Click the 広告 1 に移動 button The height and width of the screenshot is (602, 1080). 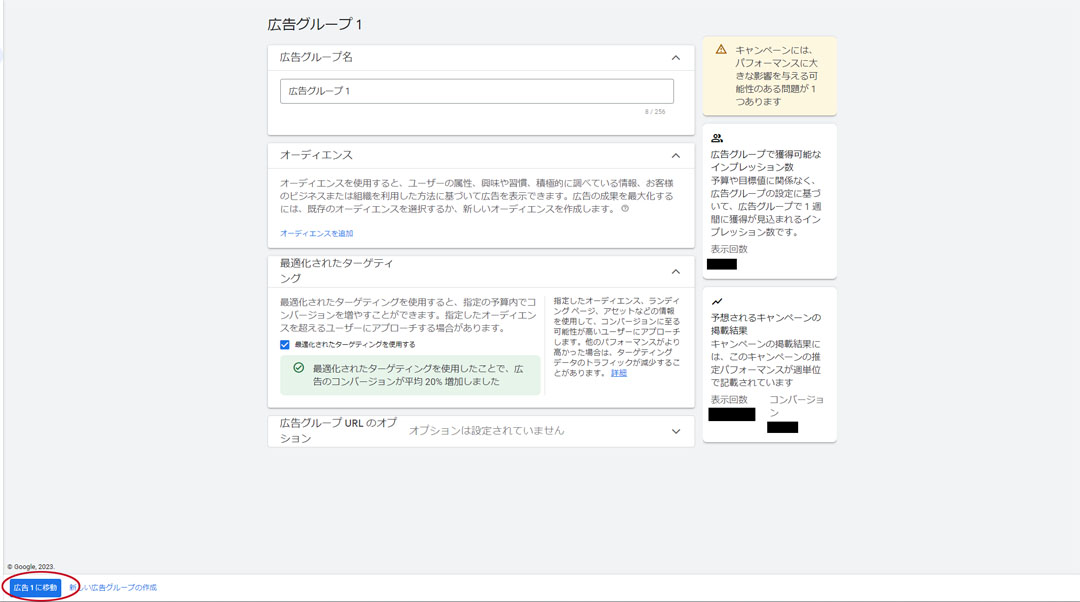35,587
